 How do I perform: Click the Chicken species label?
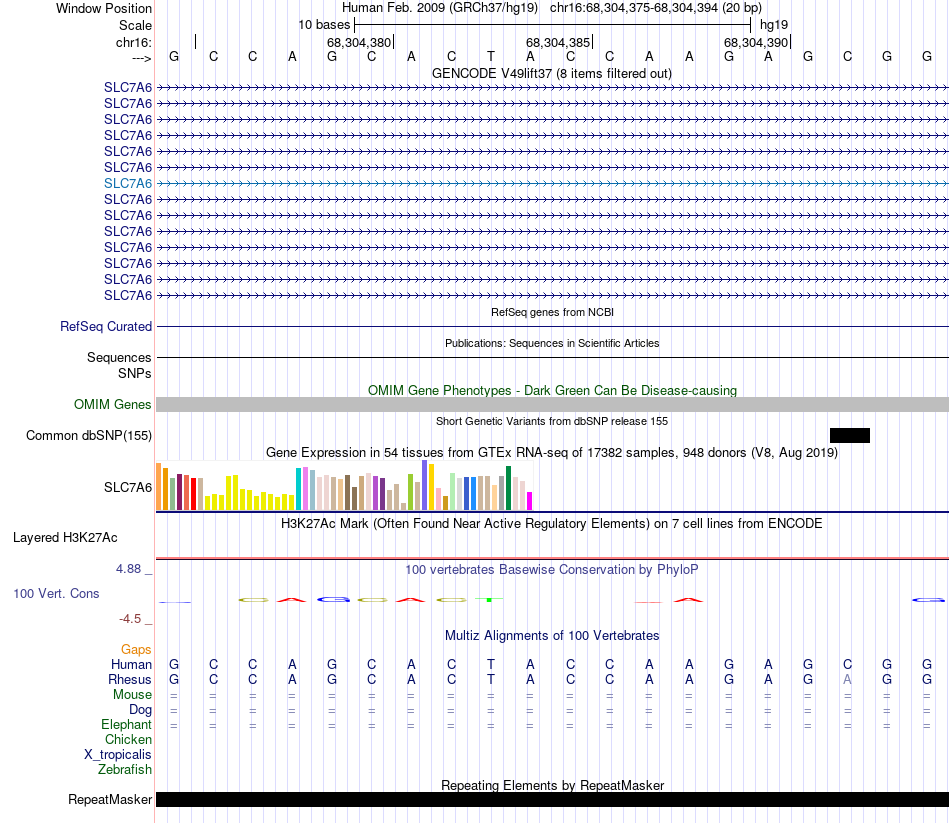(x=128, y=739)
